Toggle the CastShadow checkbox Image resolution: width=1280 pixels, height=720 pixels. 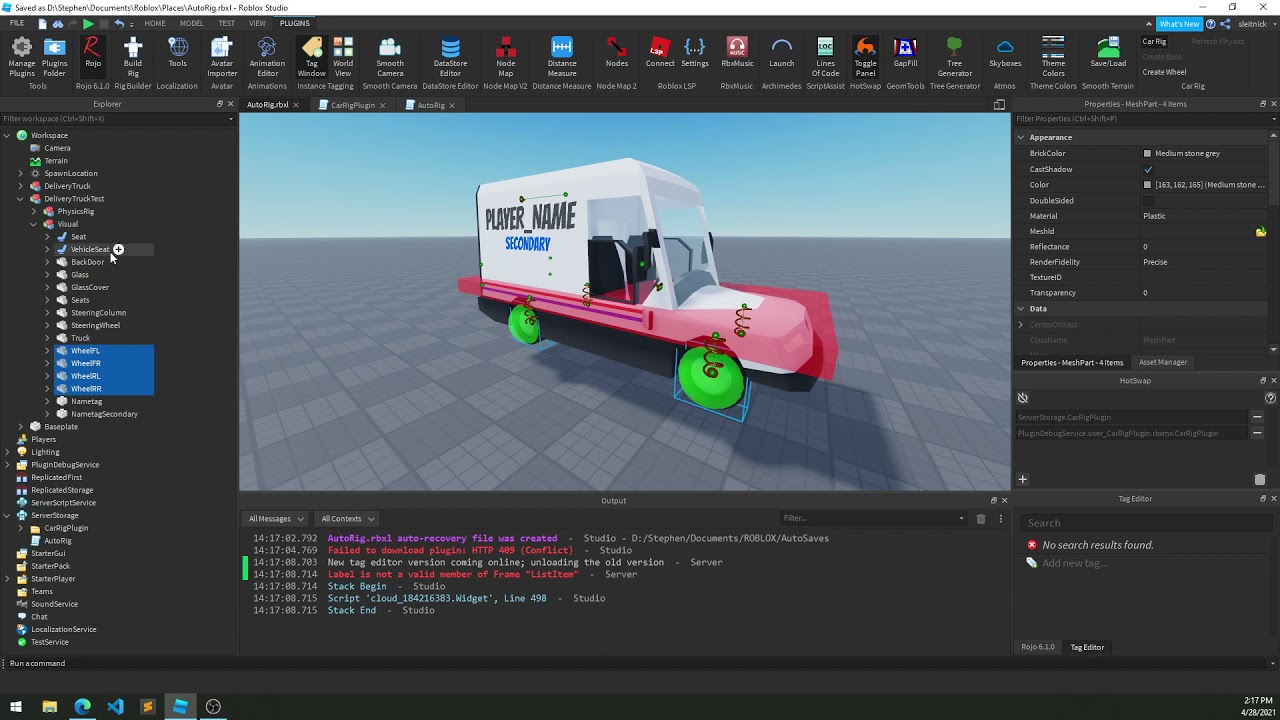[1148, 169]
